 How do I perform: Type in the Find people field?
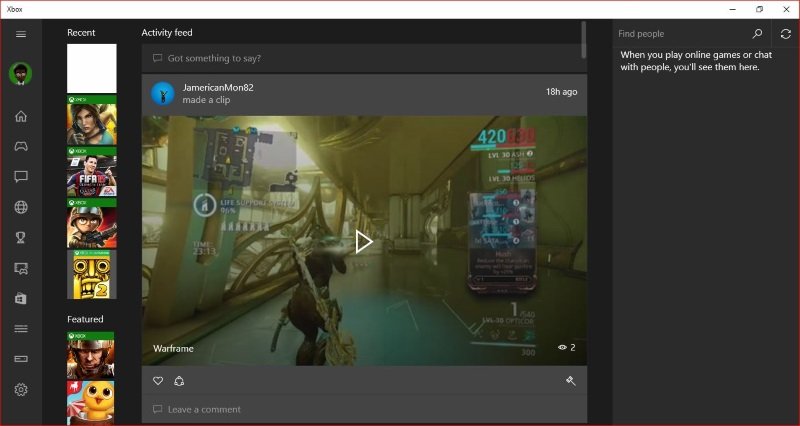[681, 34]
